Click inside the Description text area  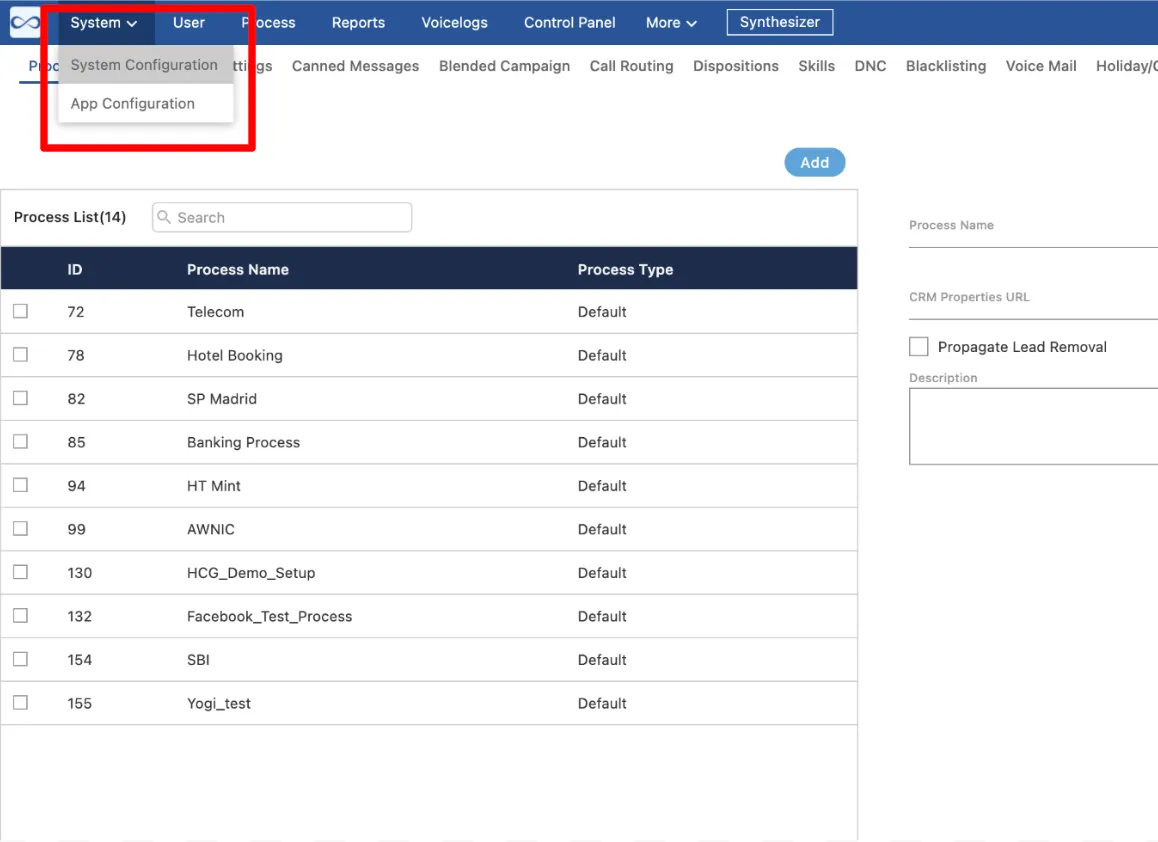[x=1033, y=426]
